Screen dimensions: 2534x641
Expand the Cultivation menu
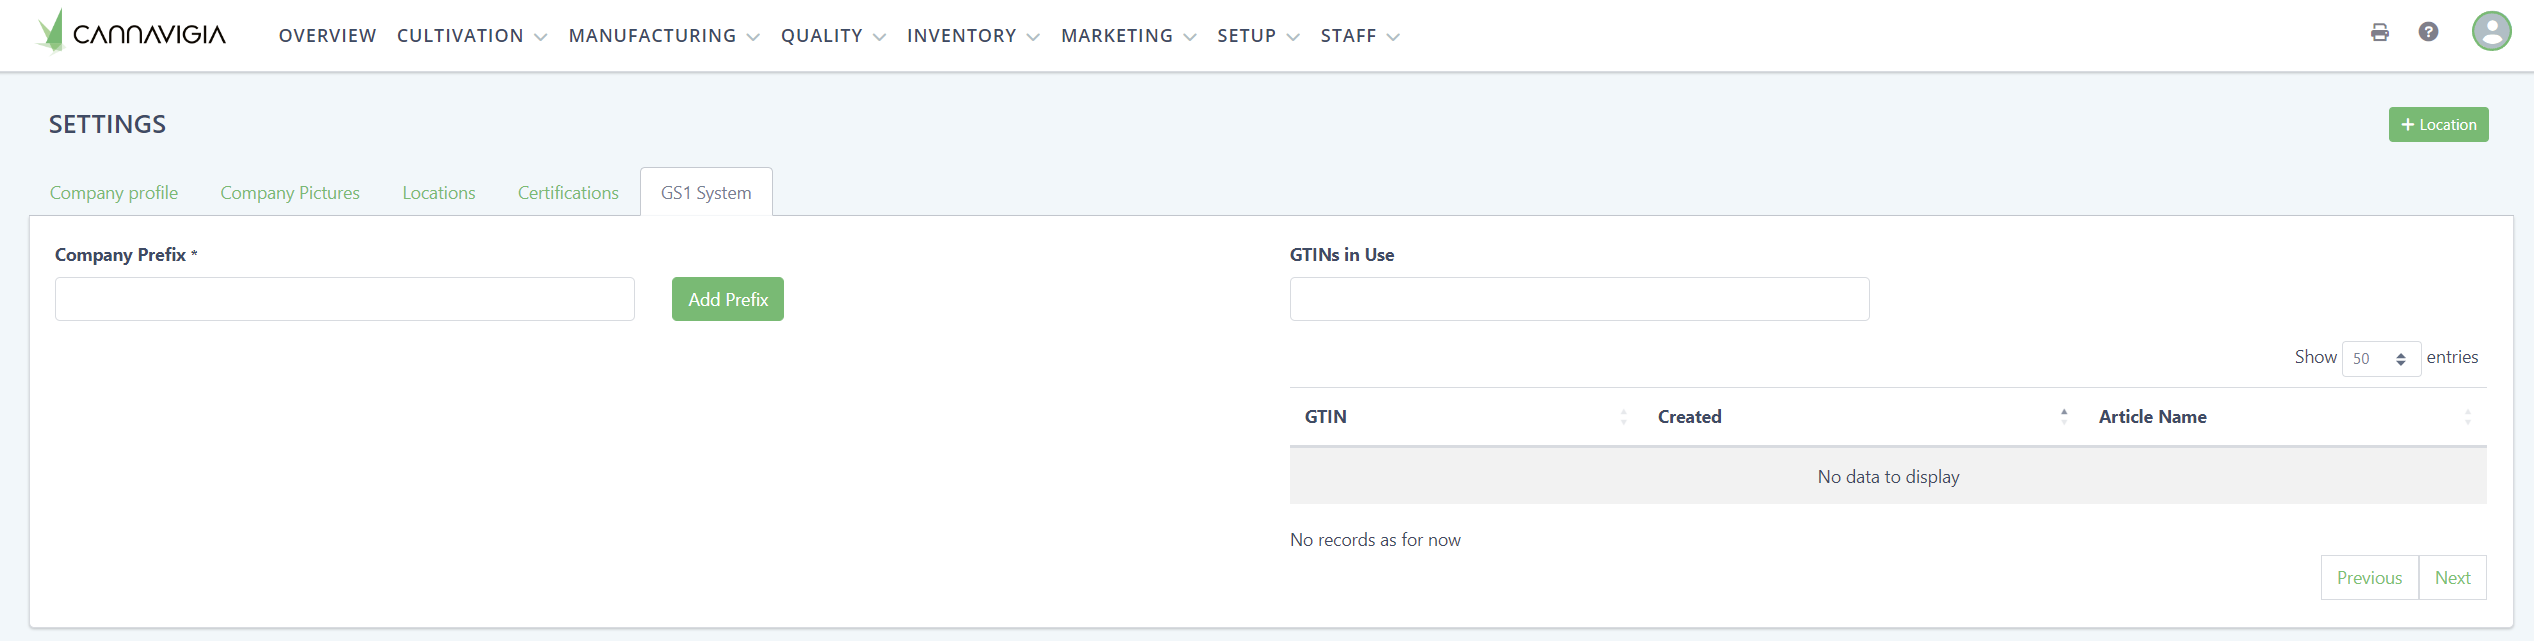coord(471,36)
